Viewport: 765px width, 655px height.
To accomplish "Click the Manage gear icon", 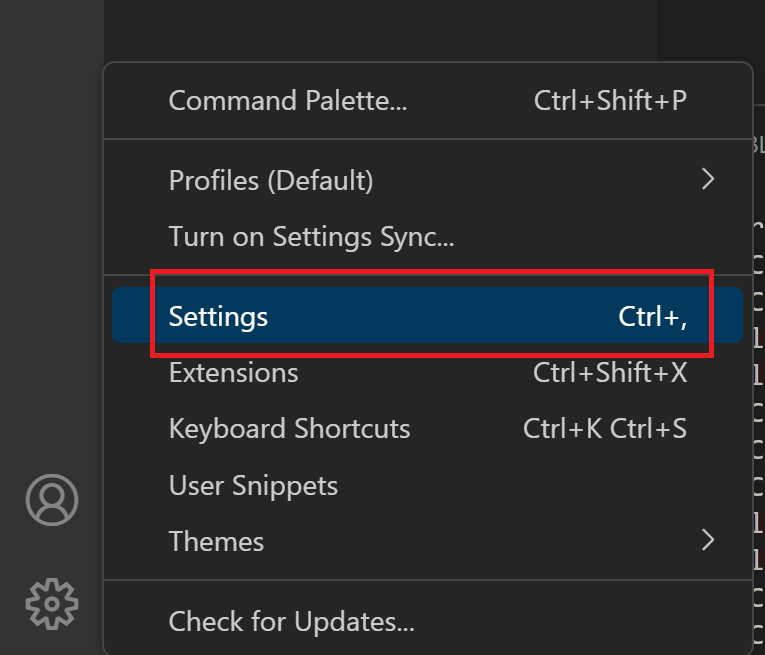I will (51, 602).
